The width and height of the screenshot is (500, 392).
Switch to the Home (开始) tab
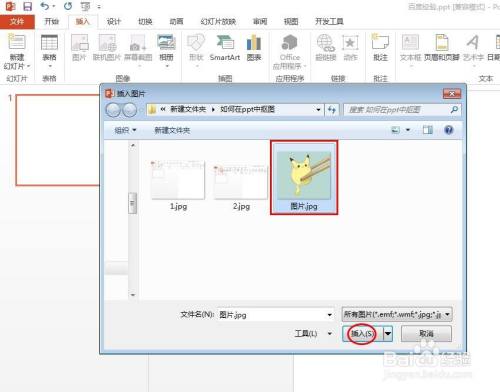[x=52, y=22]
